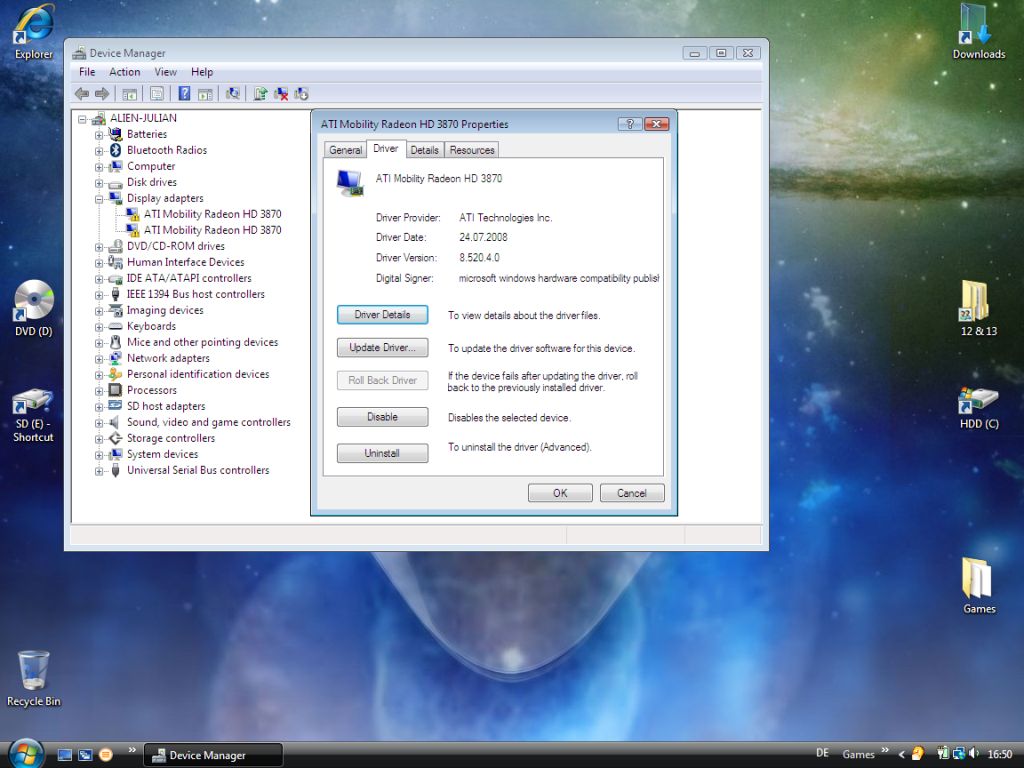The image size is (1024, 768).
Task: Expand Universal Serial Bus controllers node
Action: pyautogui.click(x=99, y=471)
